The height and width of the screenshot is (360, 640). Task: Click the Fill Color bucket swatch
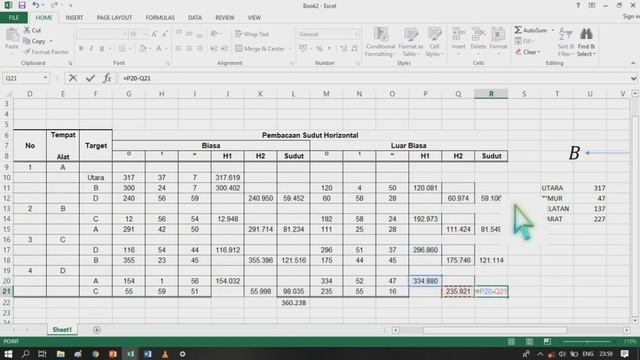142,49
